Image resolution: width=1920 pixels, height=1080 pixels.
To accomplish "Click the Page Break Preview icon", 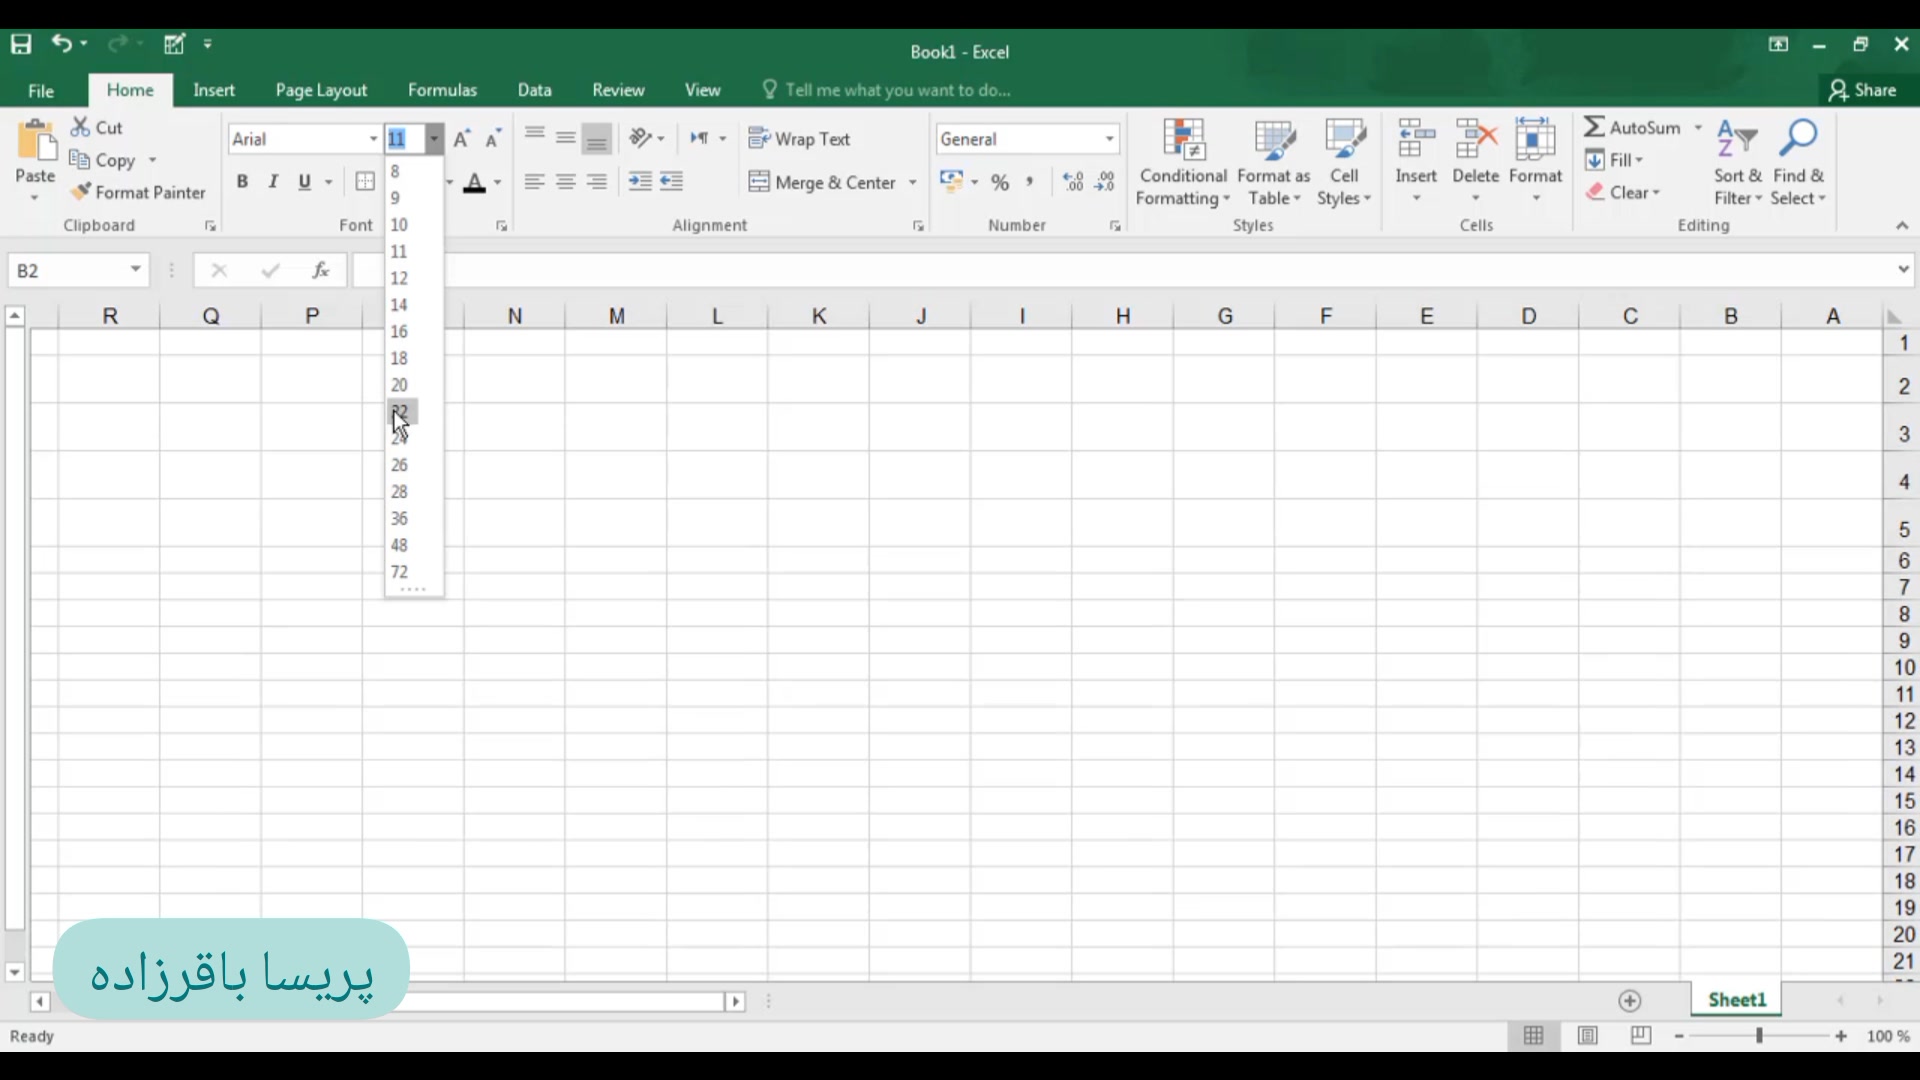I will (x=1641, y=1036).
